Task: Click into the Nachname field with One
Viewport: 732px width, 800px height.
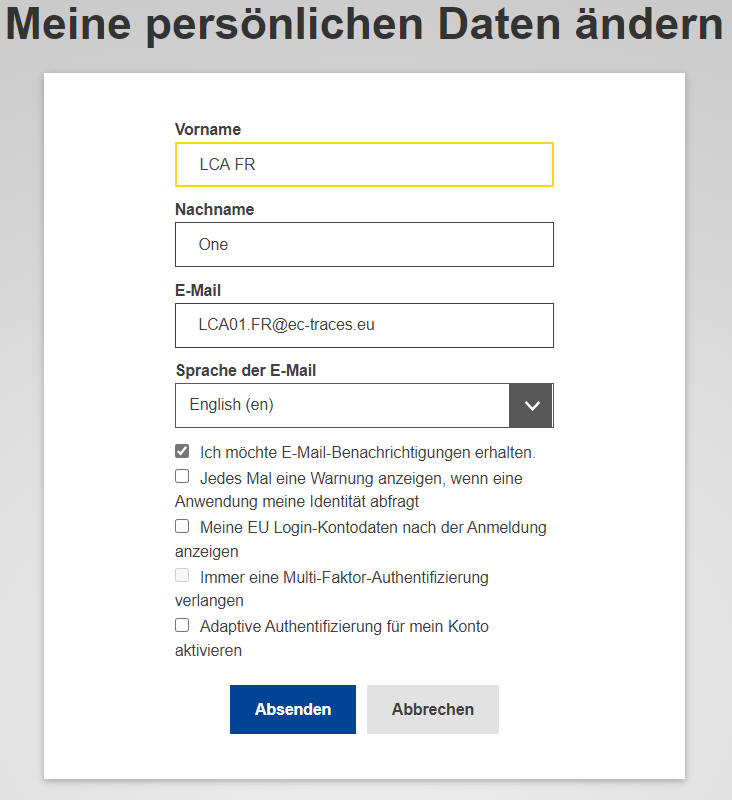Action: pos(364,244)
